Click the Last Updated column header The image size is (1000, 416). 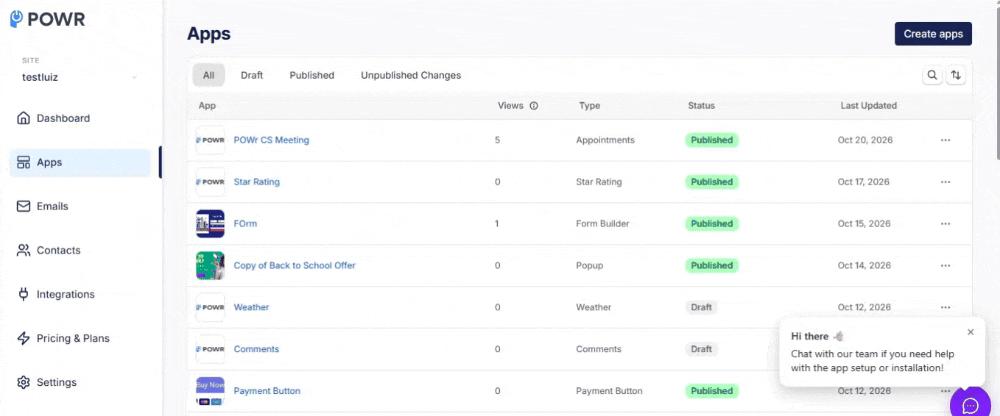point(869,106)
